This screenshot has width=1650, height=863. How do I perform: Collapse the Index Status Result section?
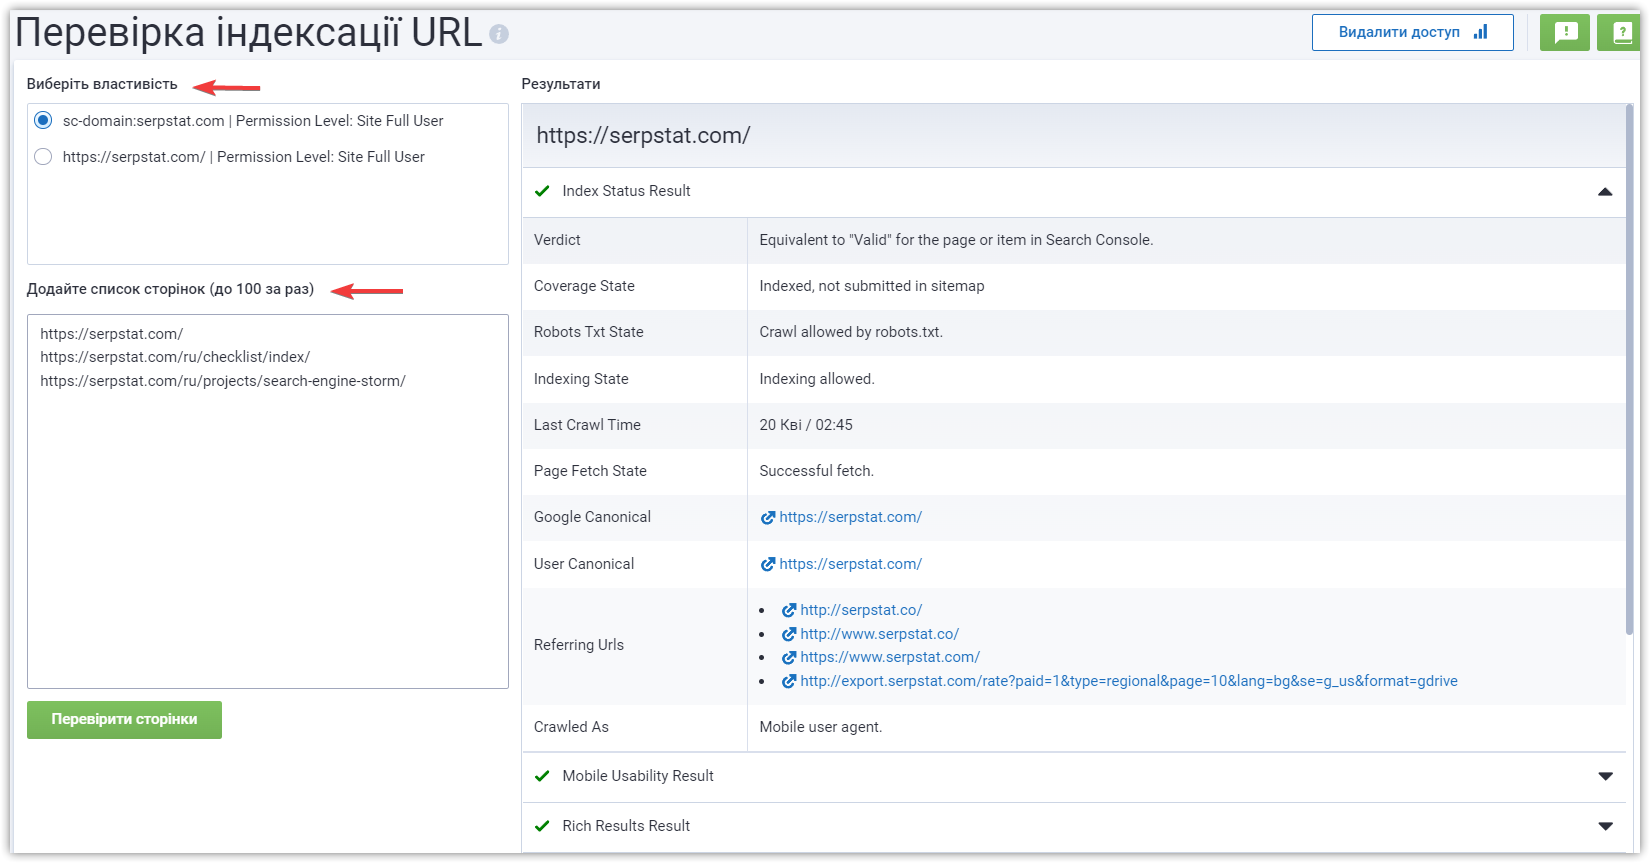click(1605, 192)
